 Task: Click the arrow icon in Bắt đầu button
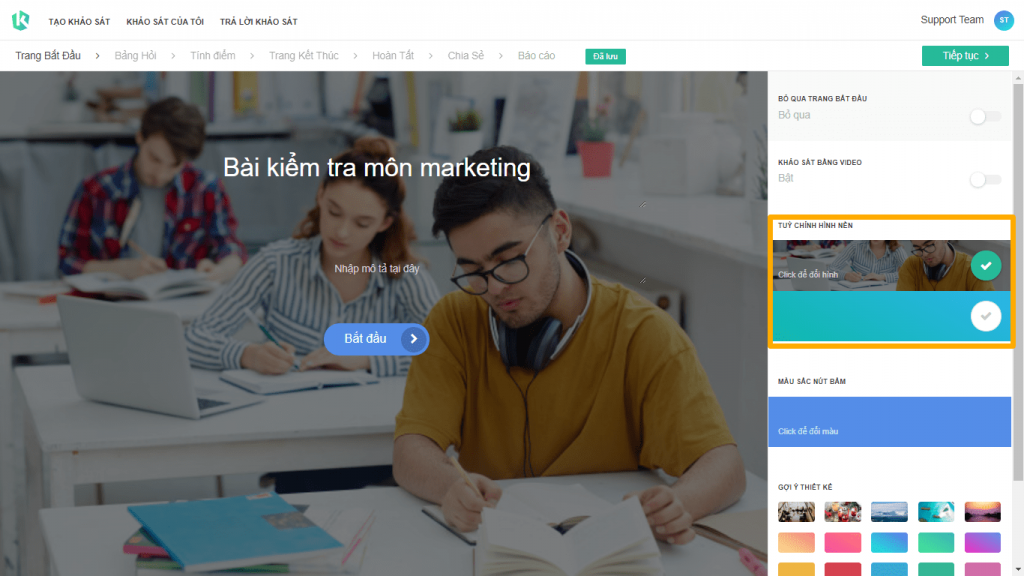[x=413, y=339]
